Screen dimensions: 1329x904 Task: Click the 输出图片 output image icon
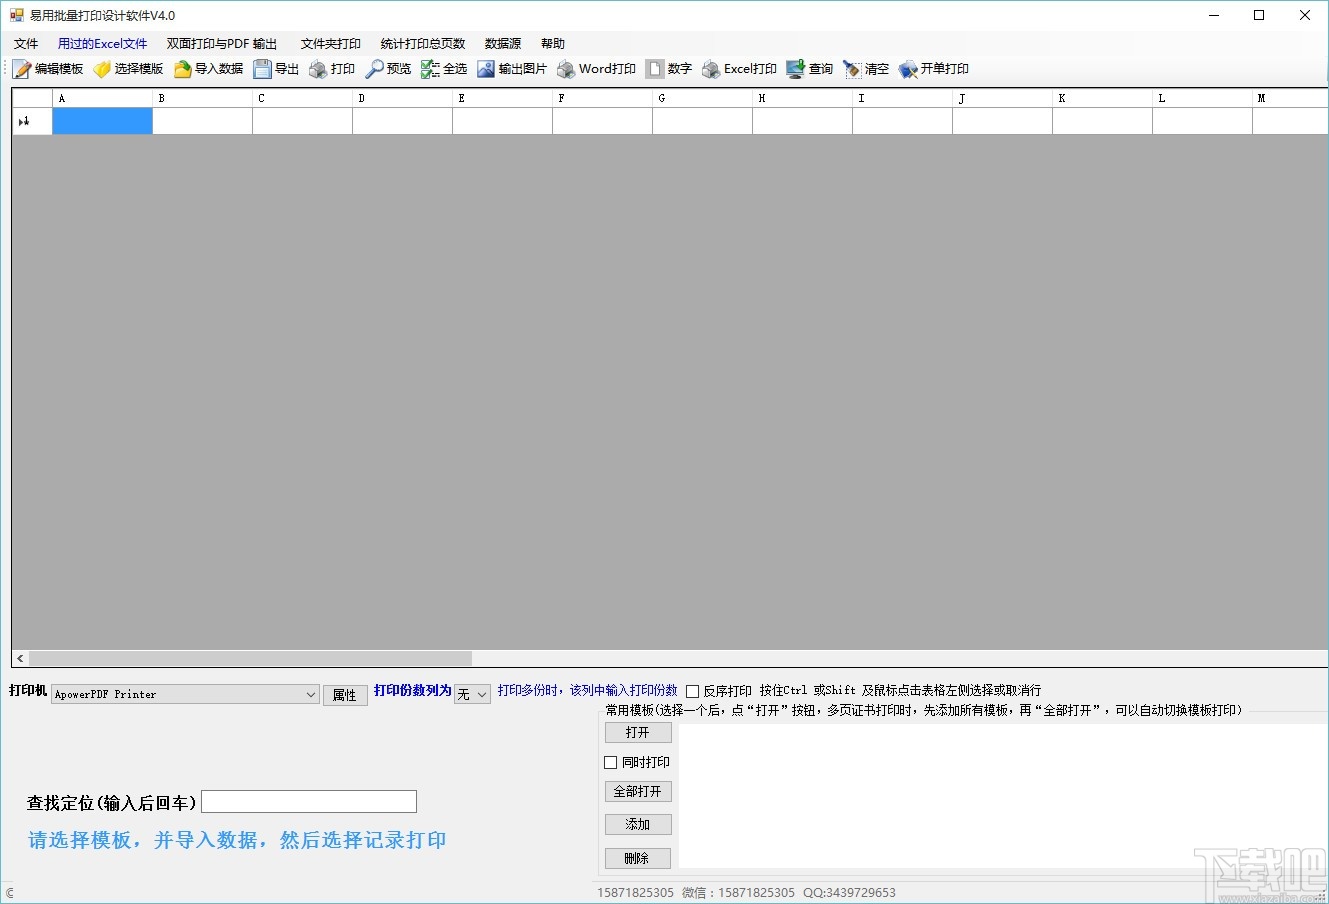pos(513,69)
